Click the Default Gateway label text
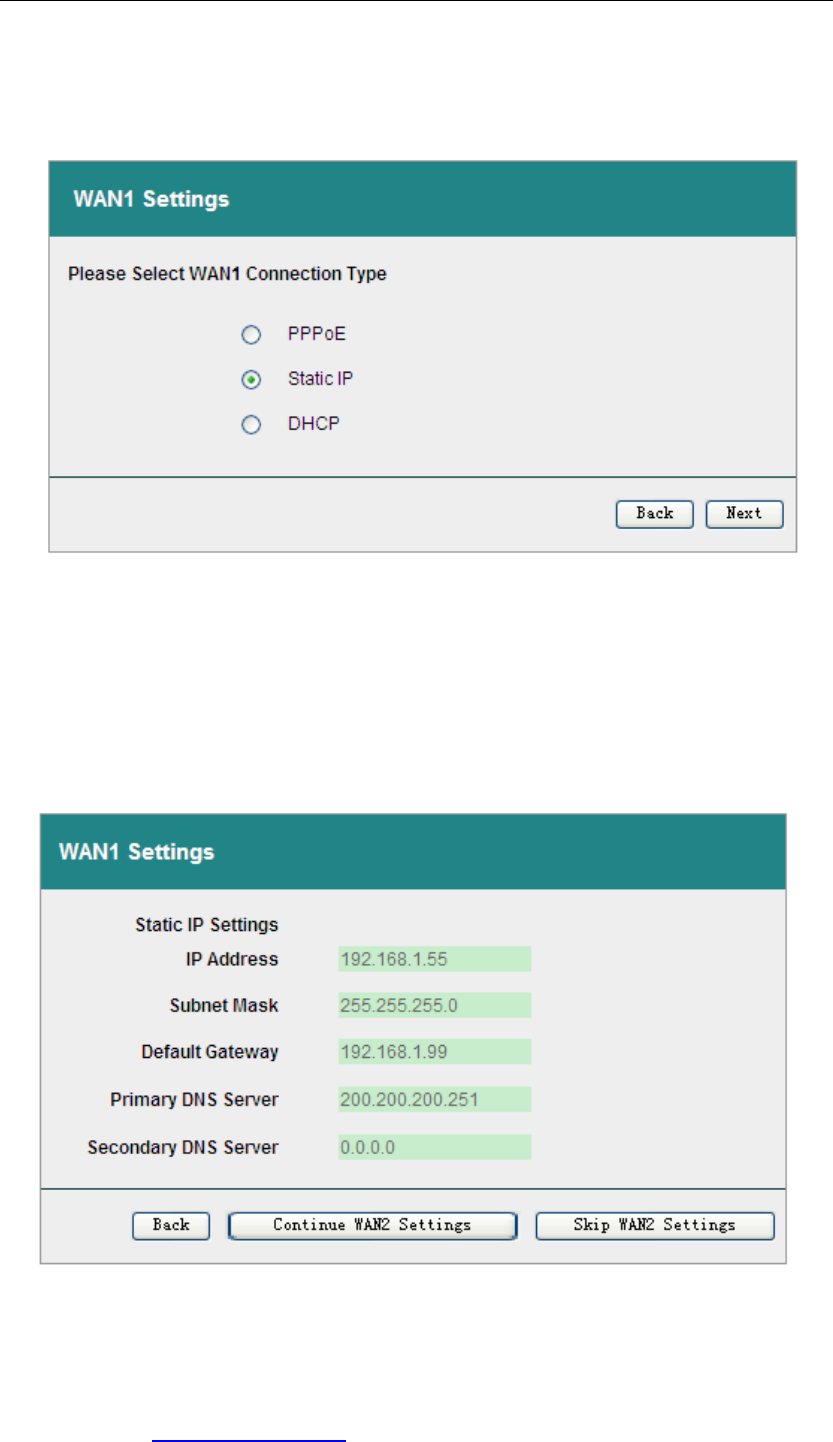The image size is (833, 1442). click(210, 1052)
